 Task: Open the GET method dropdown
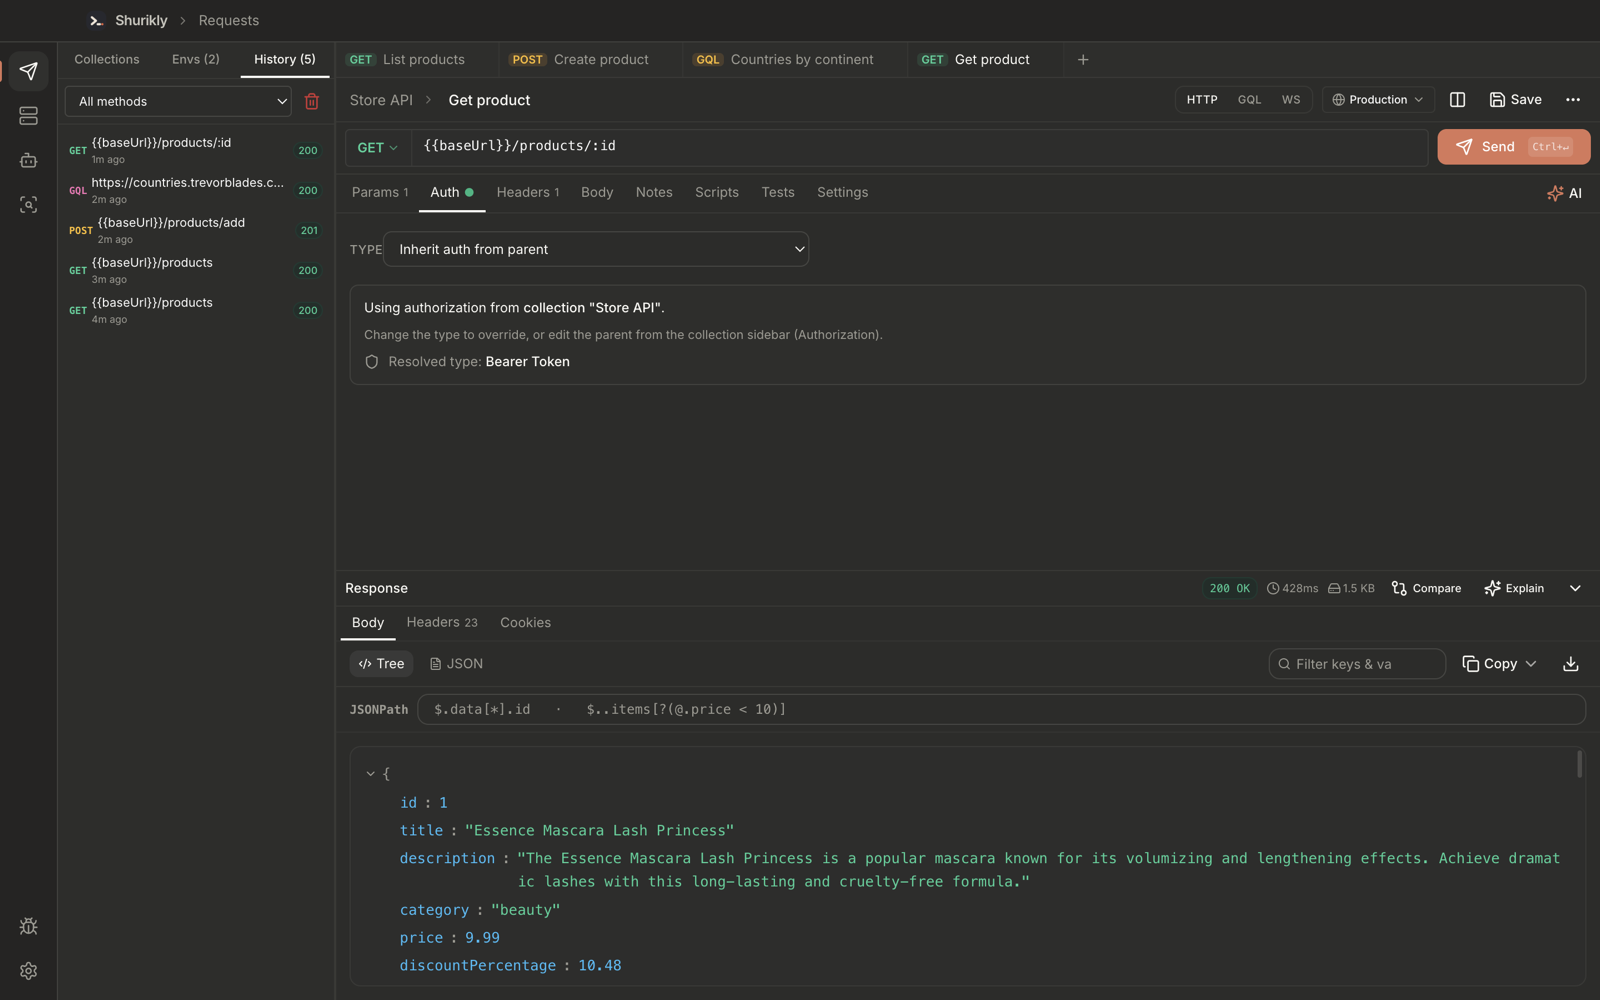(x=378, y=147)
